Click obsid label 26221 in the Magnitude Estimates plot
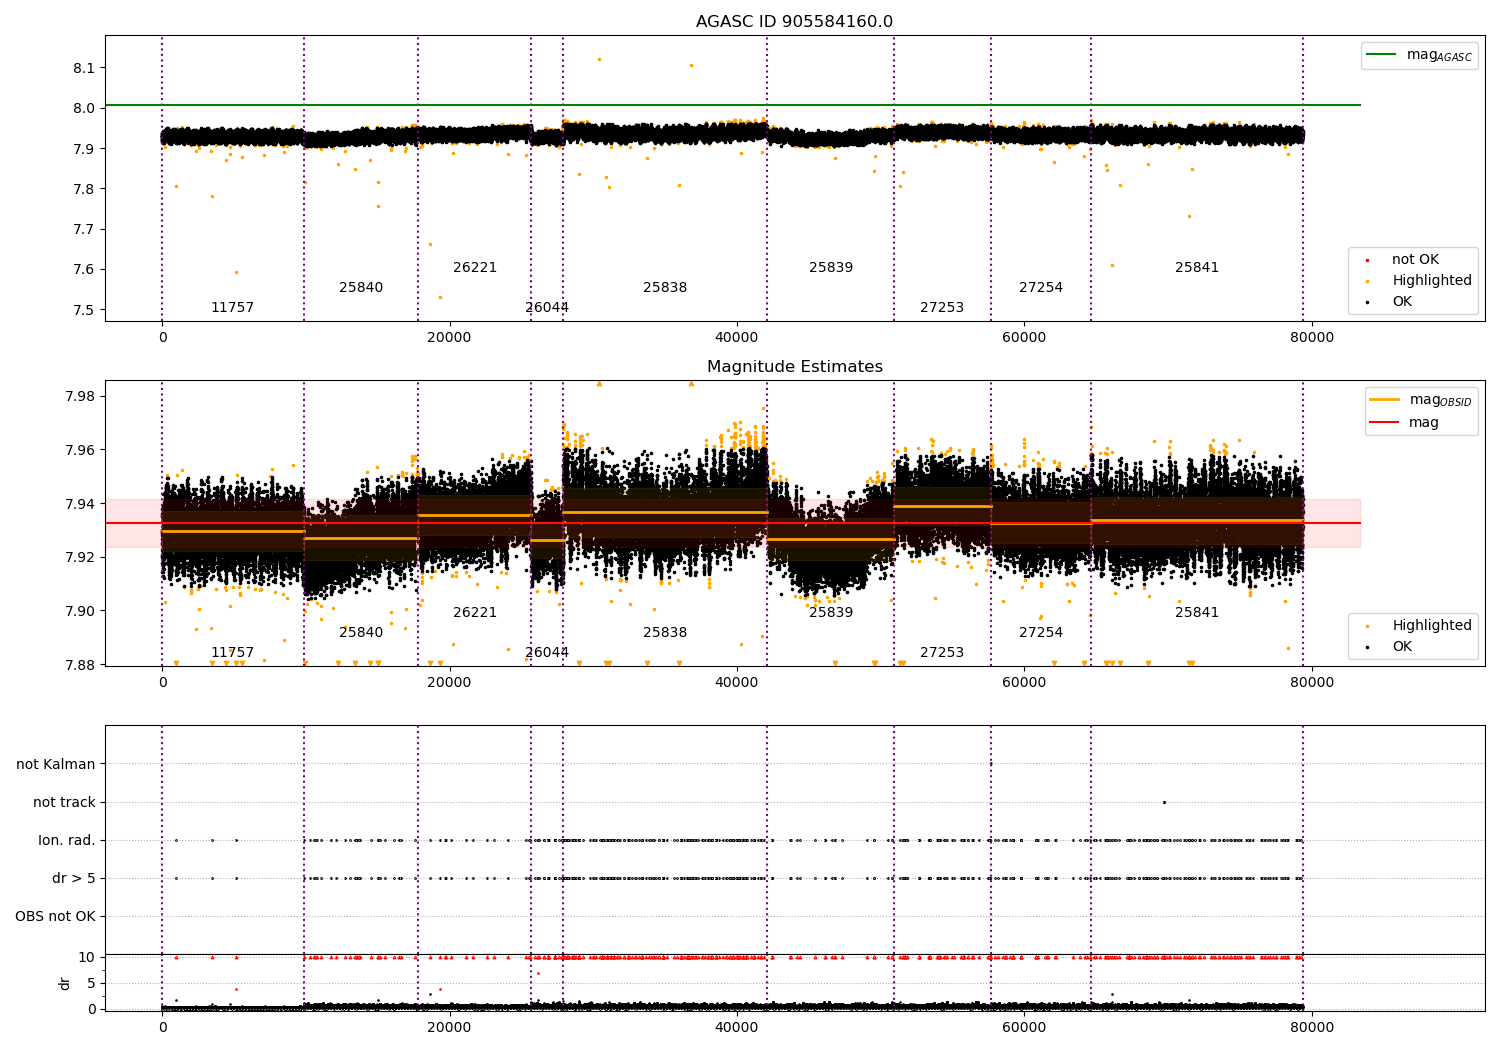This screenshot has height=1050, width=1500. pyautogui.click(x=475, y=612)
